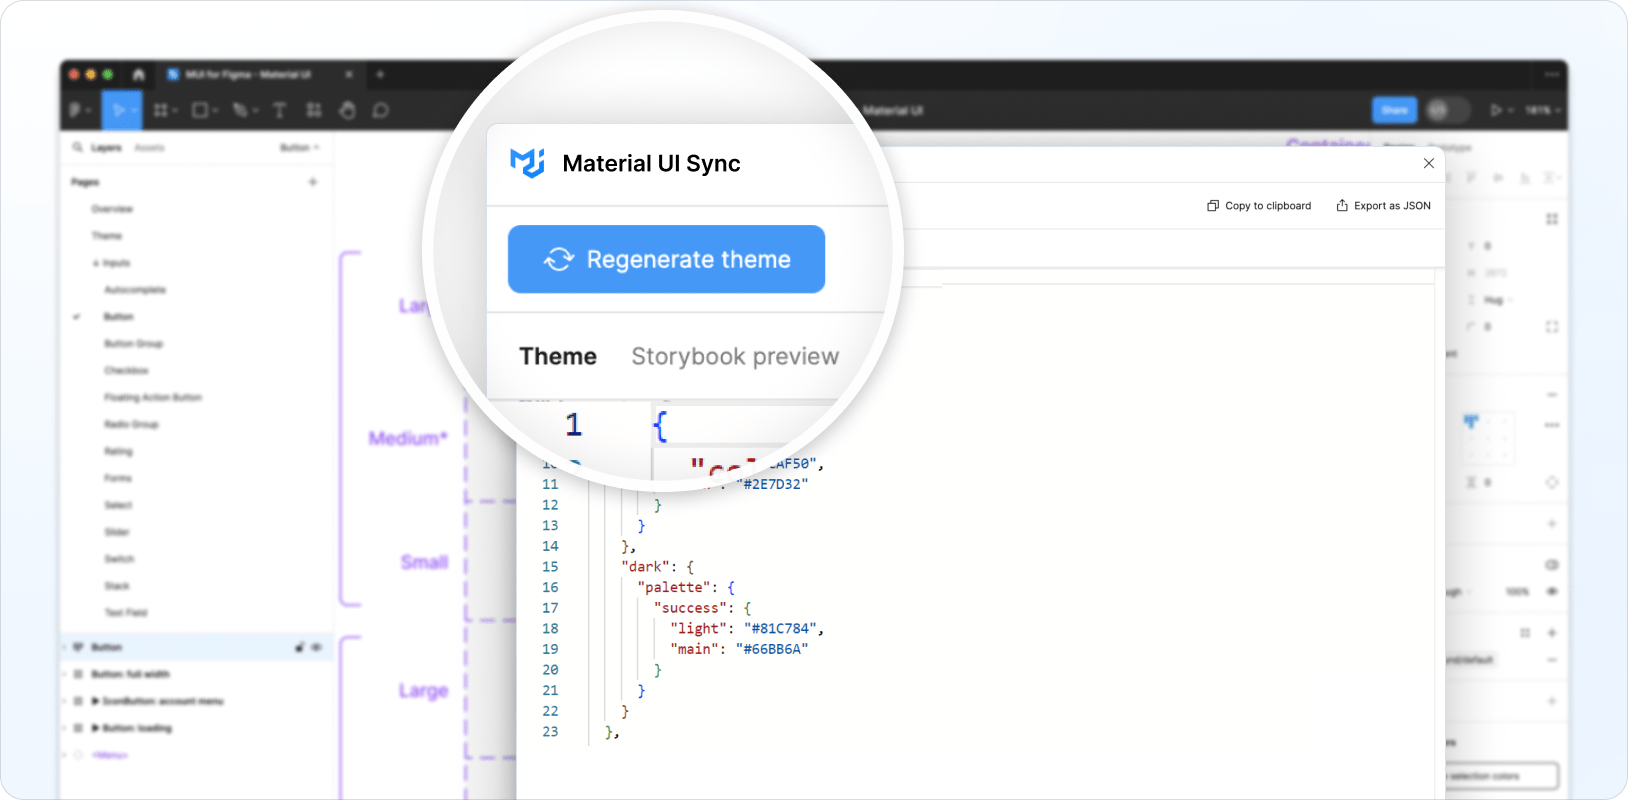Click the Copy to clipboard icon
Screen dimensions: 1628x800
click(x=1212, y=206)
